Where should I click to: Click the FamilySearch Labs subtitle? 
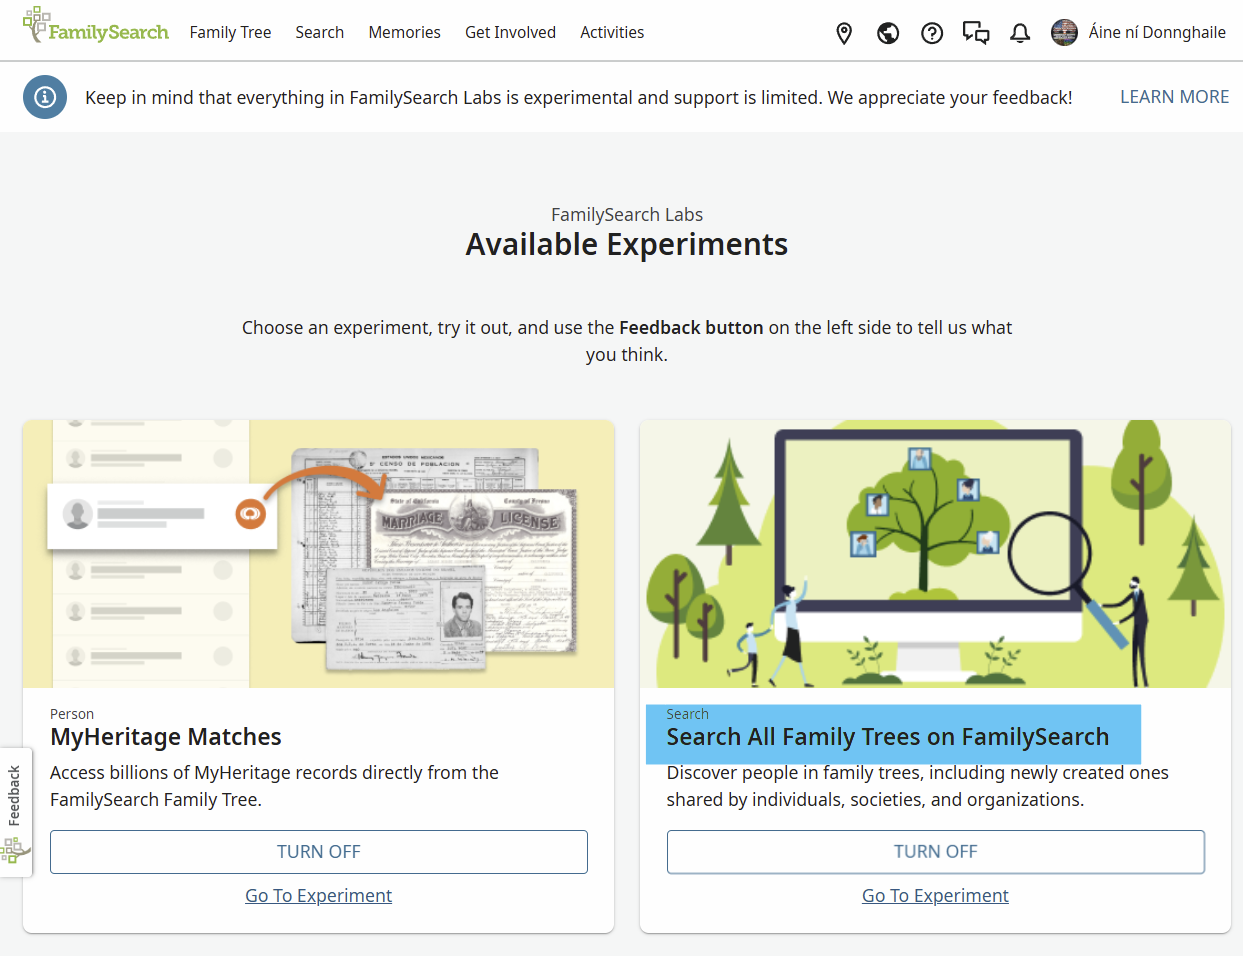click(x=627, y=214)
